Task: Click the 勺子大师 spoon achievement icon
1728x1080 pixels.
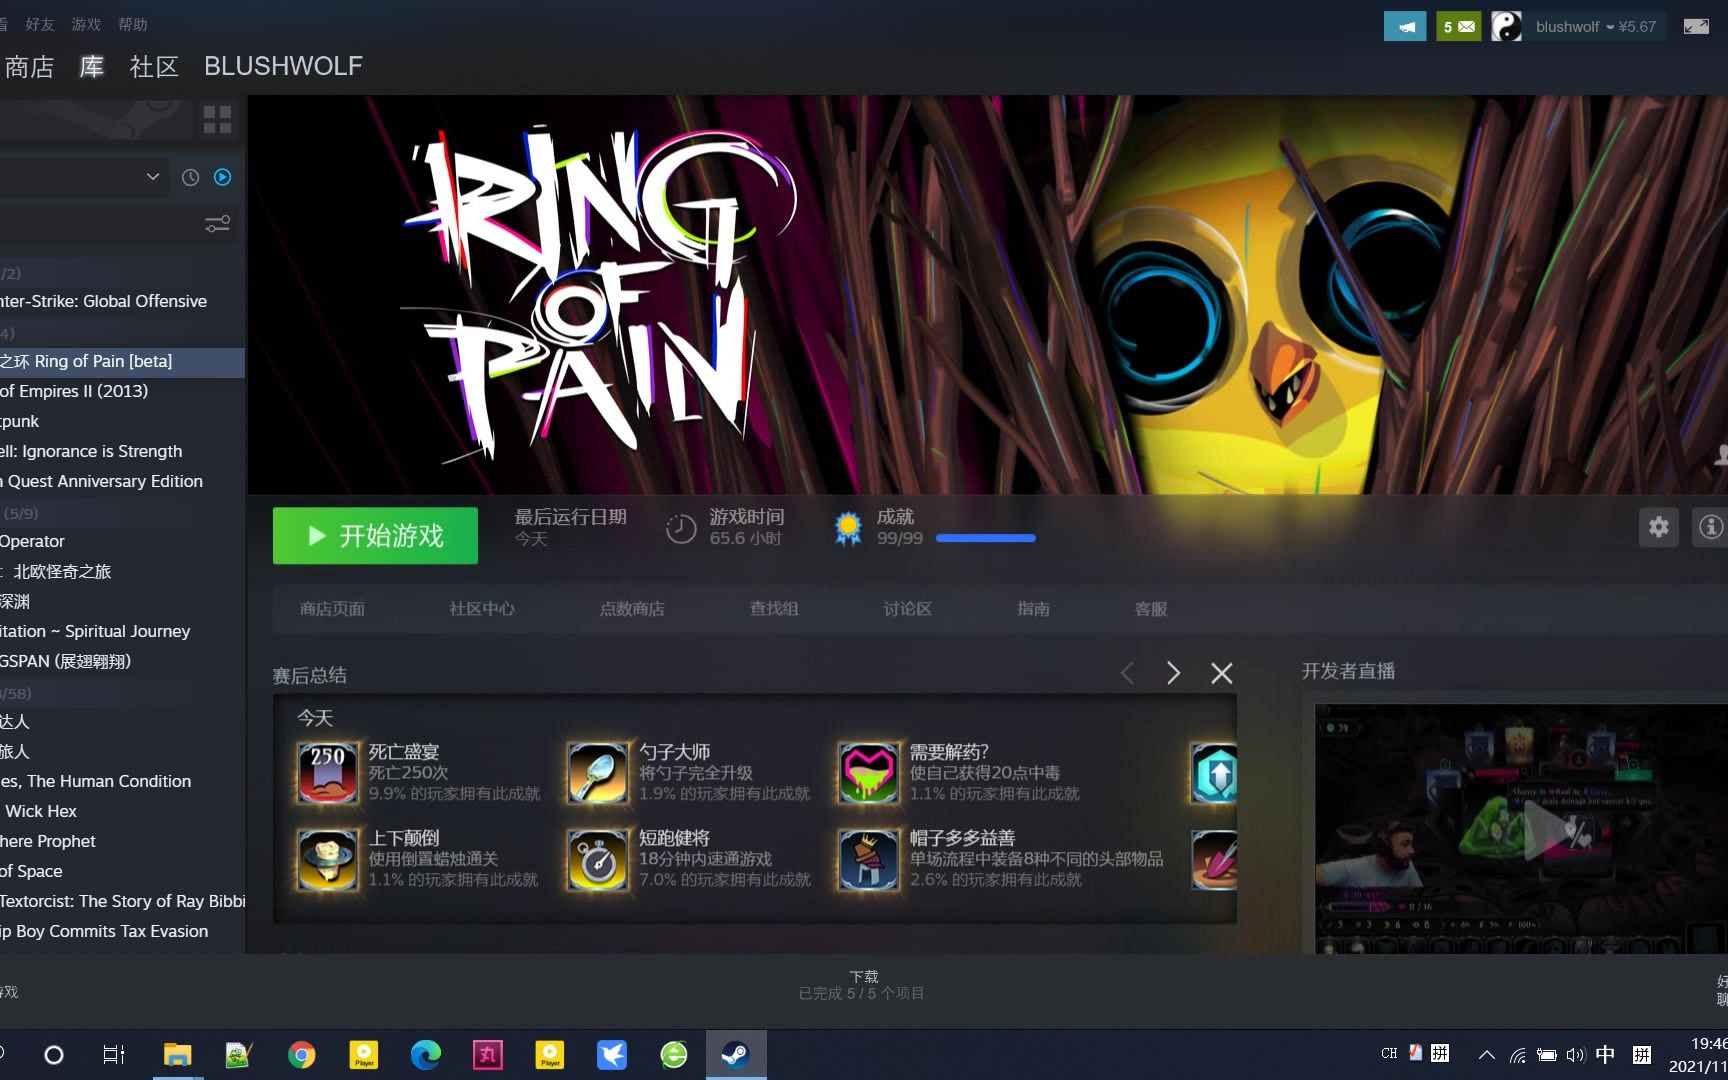Action: coord(598,773)
